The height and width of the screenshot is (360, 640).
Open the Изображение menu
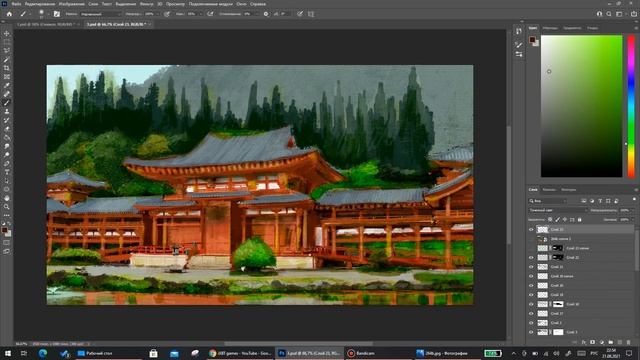pyautogui.click(x=71, y=4)
